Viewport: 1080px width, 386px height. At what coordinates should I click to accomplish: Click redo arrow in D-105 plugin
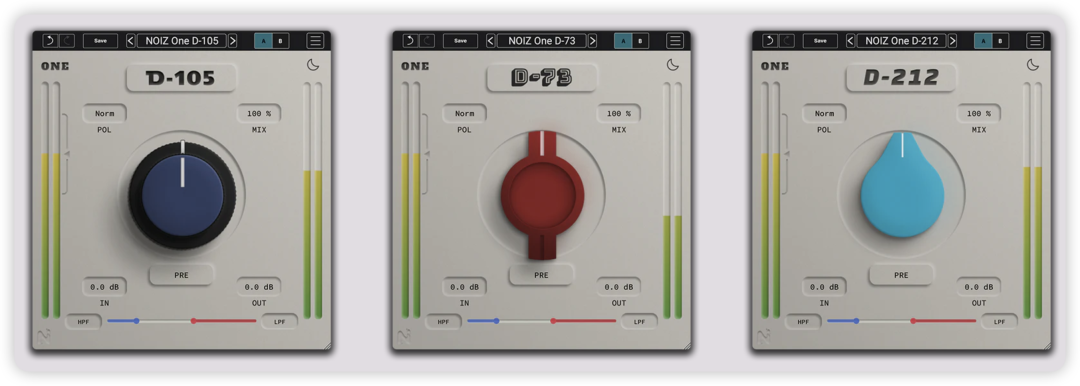68,41
